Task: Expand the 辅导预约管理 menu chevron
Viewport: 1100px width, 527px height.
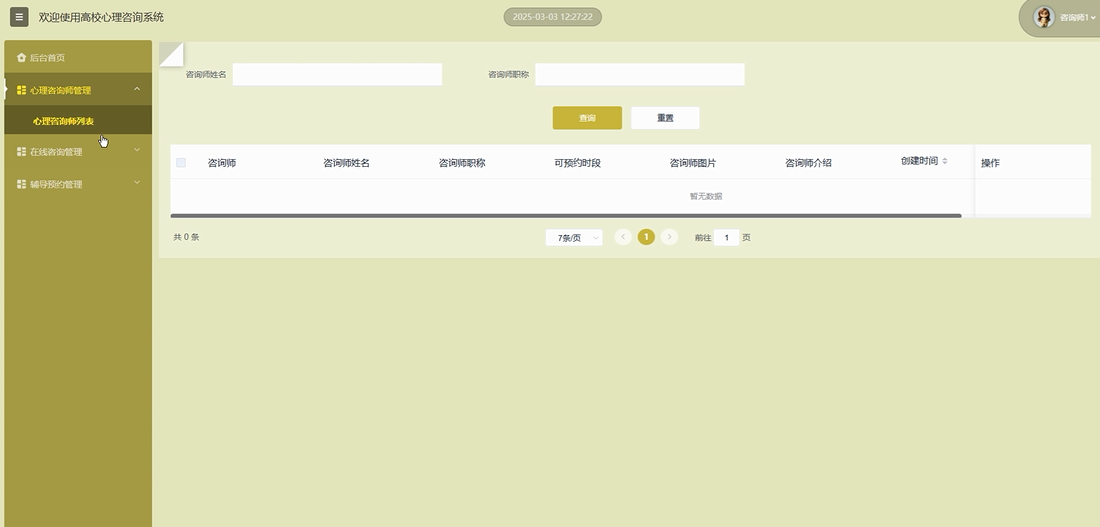Action: coord(137,183)
